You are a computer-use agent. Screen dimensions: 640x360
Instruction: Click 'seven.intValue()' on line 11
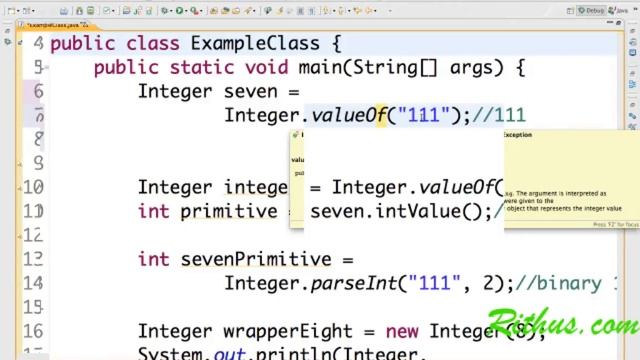click(401, 211)
